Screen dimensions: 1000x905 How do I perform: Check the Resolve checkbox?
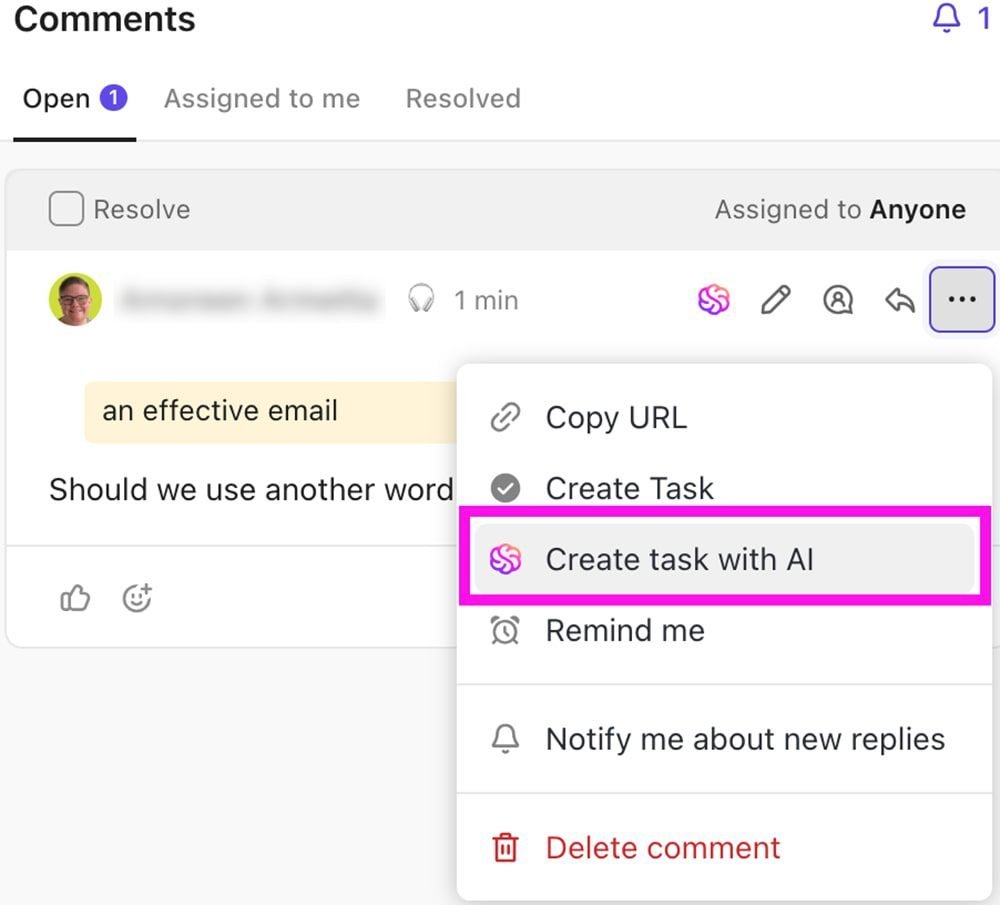coord(66,209)
